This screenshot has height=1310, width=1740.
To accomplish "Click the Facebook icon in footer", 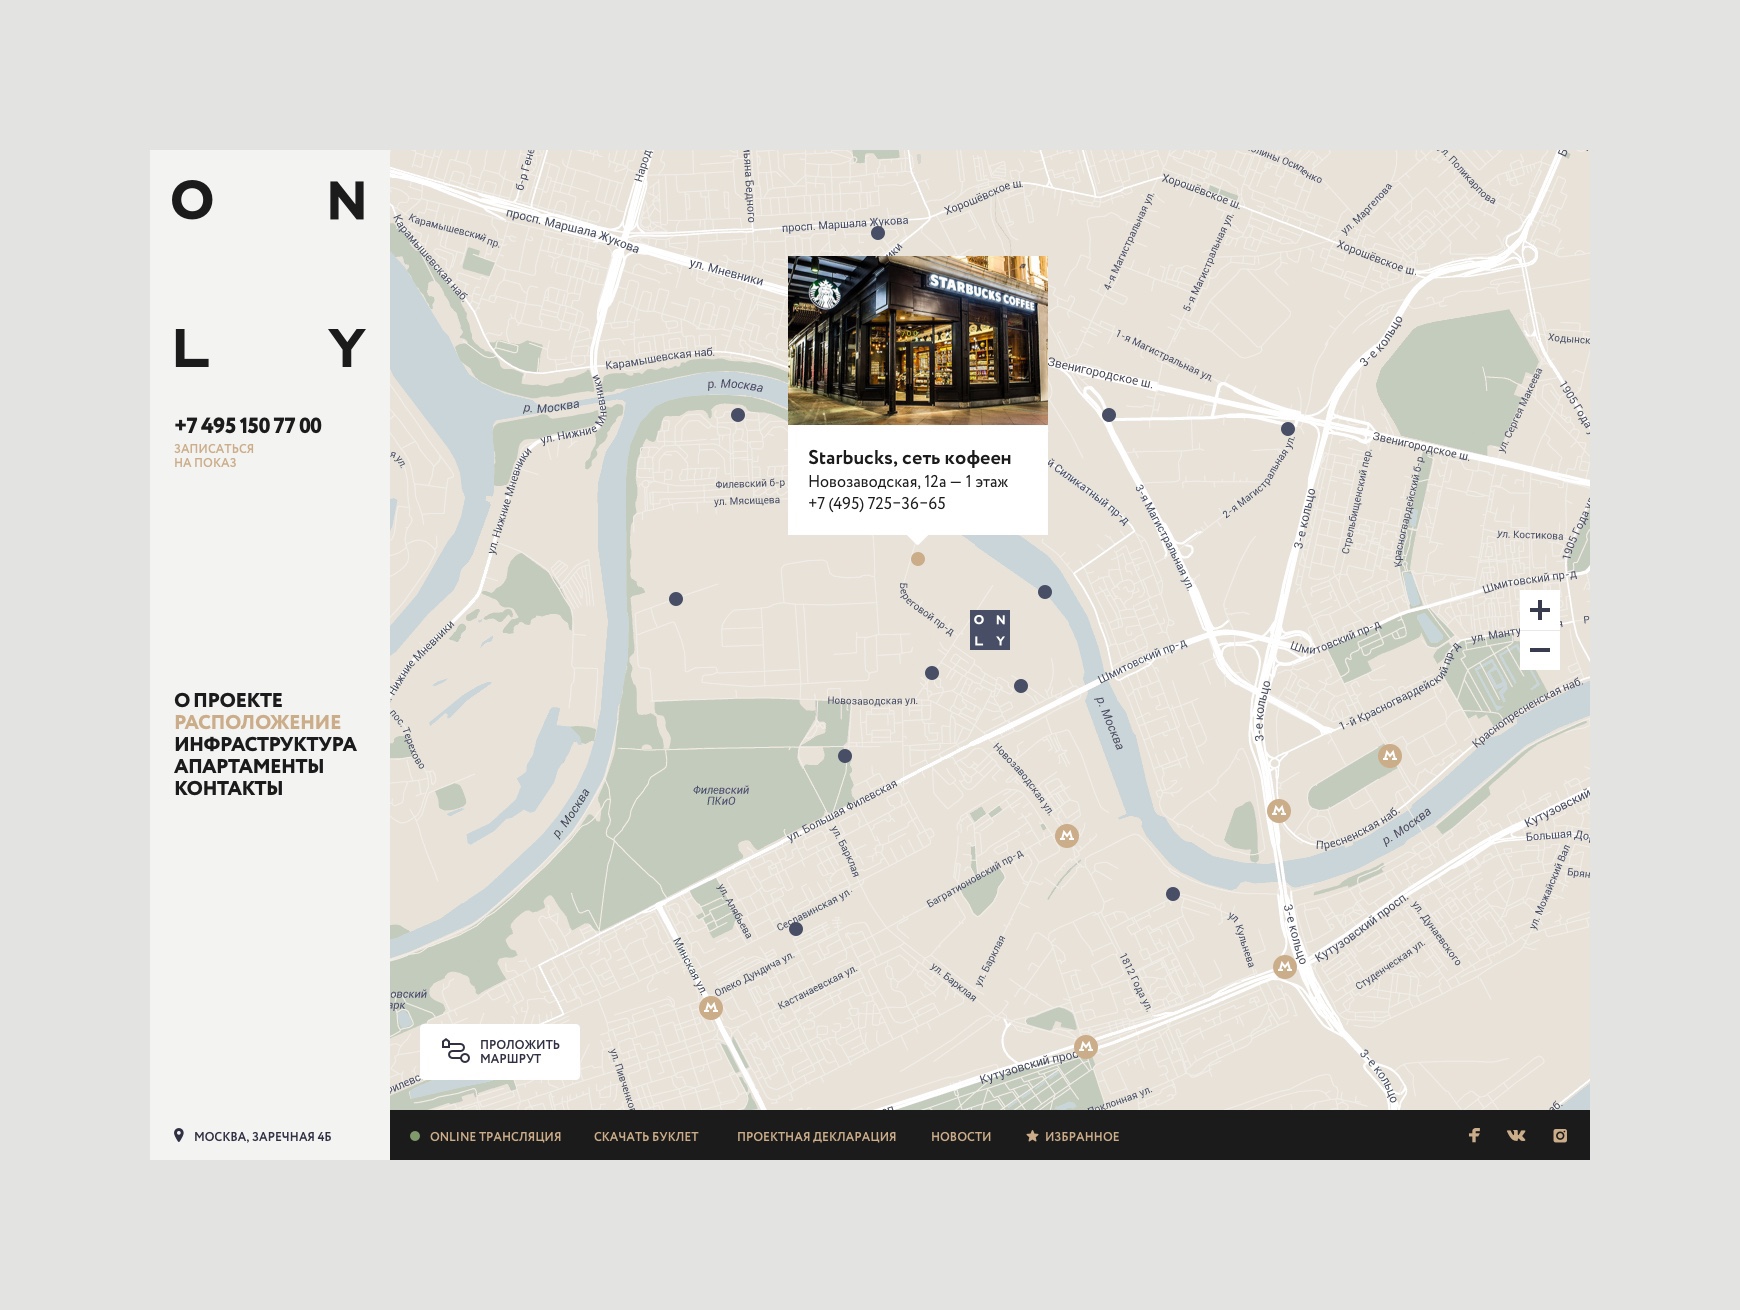I will [1474, 1135].
